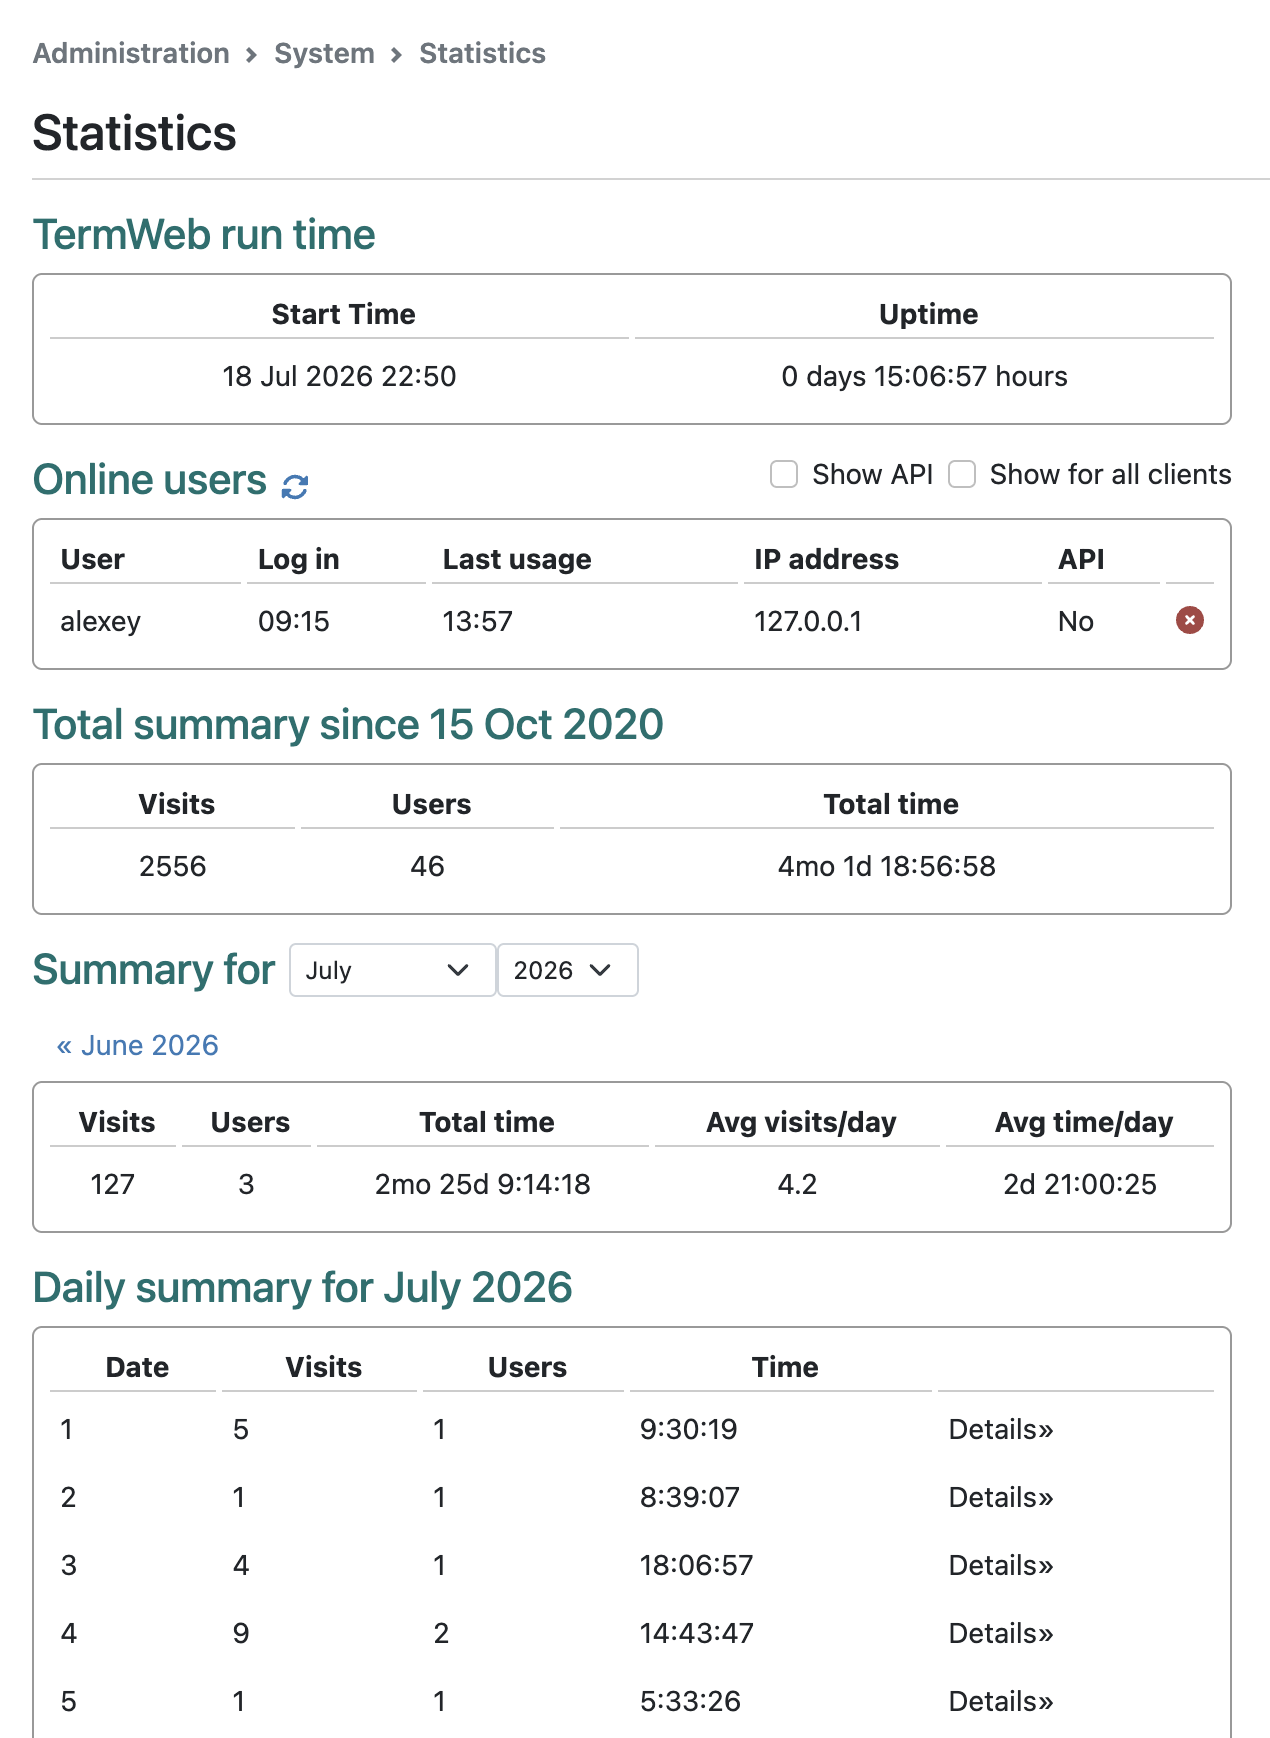View Details for July 2
Image resolution: width=1270 pixels, height=1738 pixels.
click(x=1001, y=1497)
